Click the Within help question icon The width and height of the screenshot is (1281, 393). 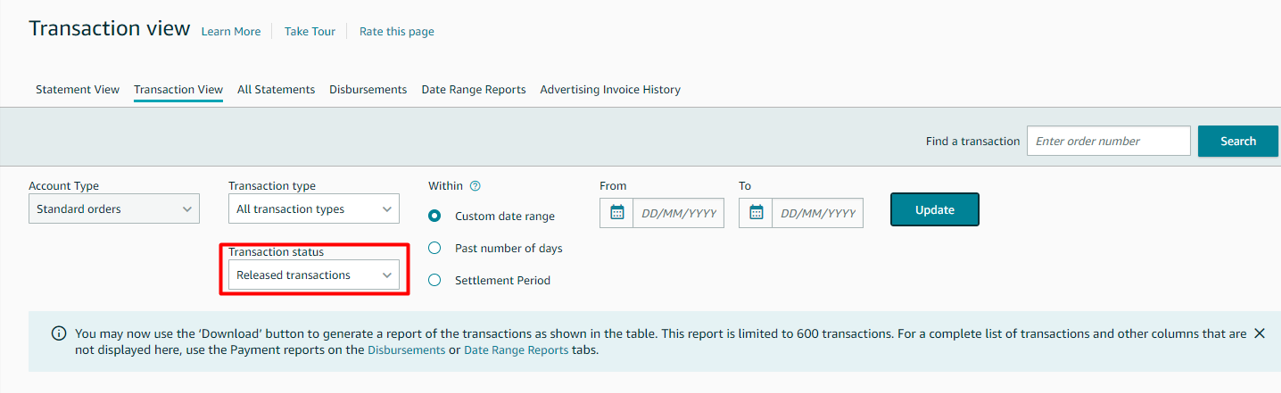[475, 186]
